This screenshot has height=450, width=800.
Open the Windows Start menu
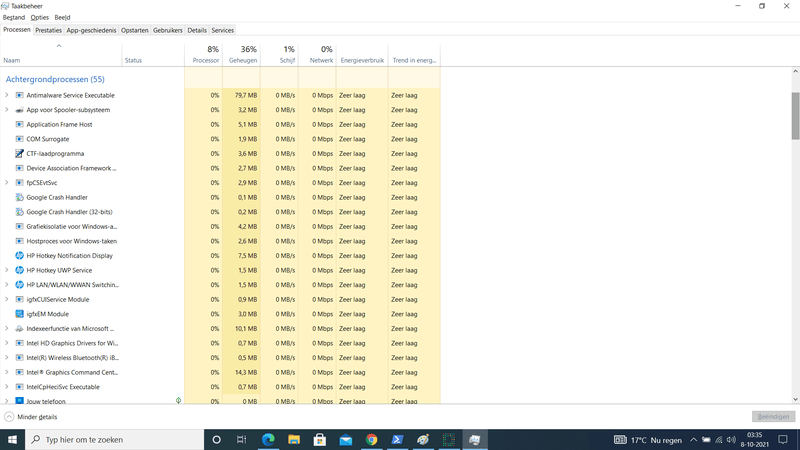pyautogui.click(x=12, y=439)
